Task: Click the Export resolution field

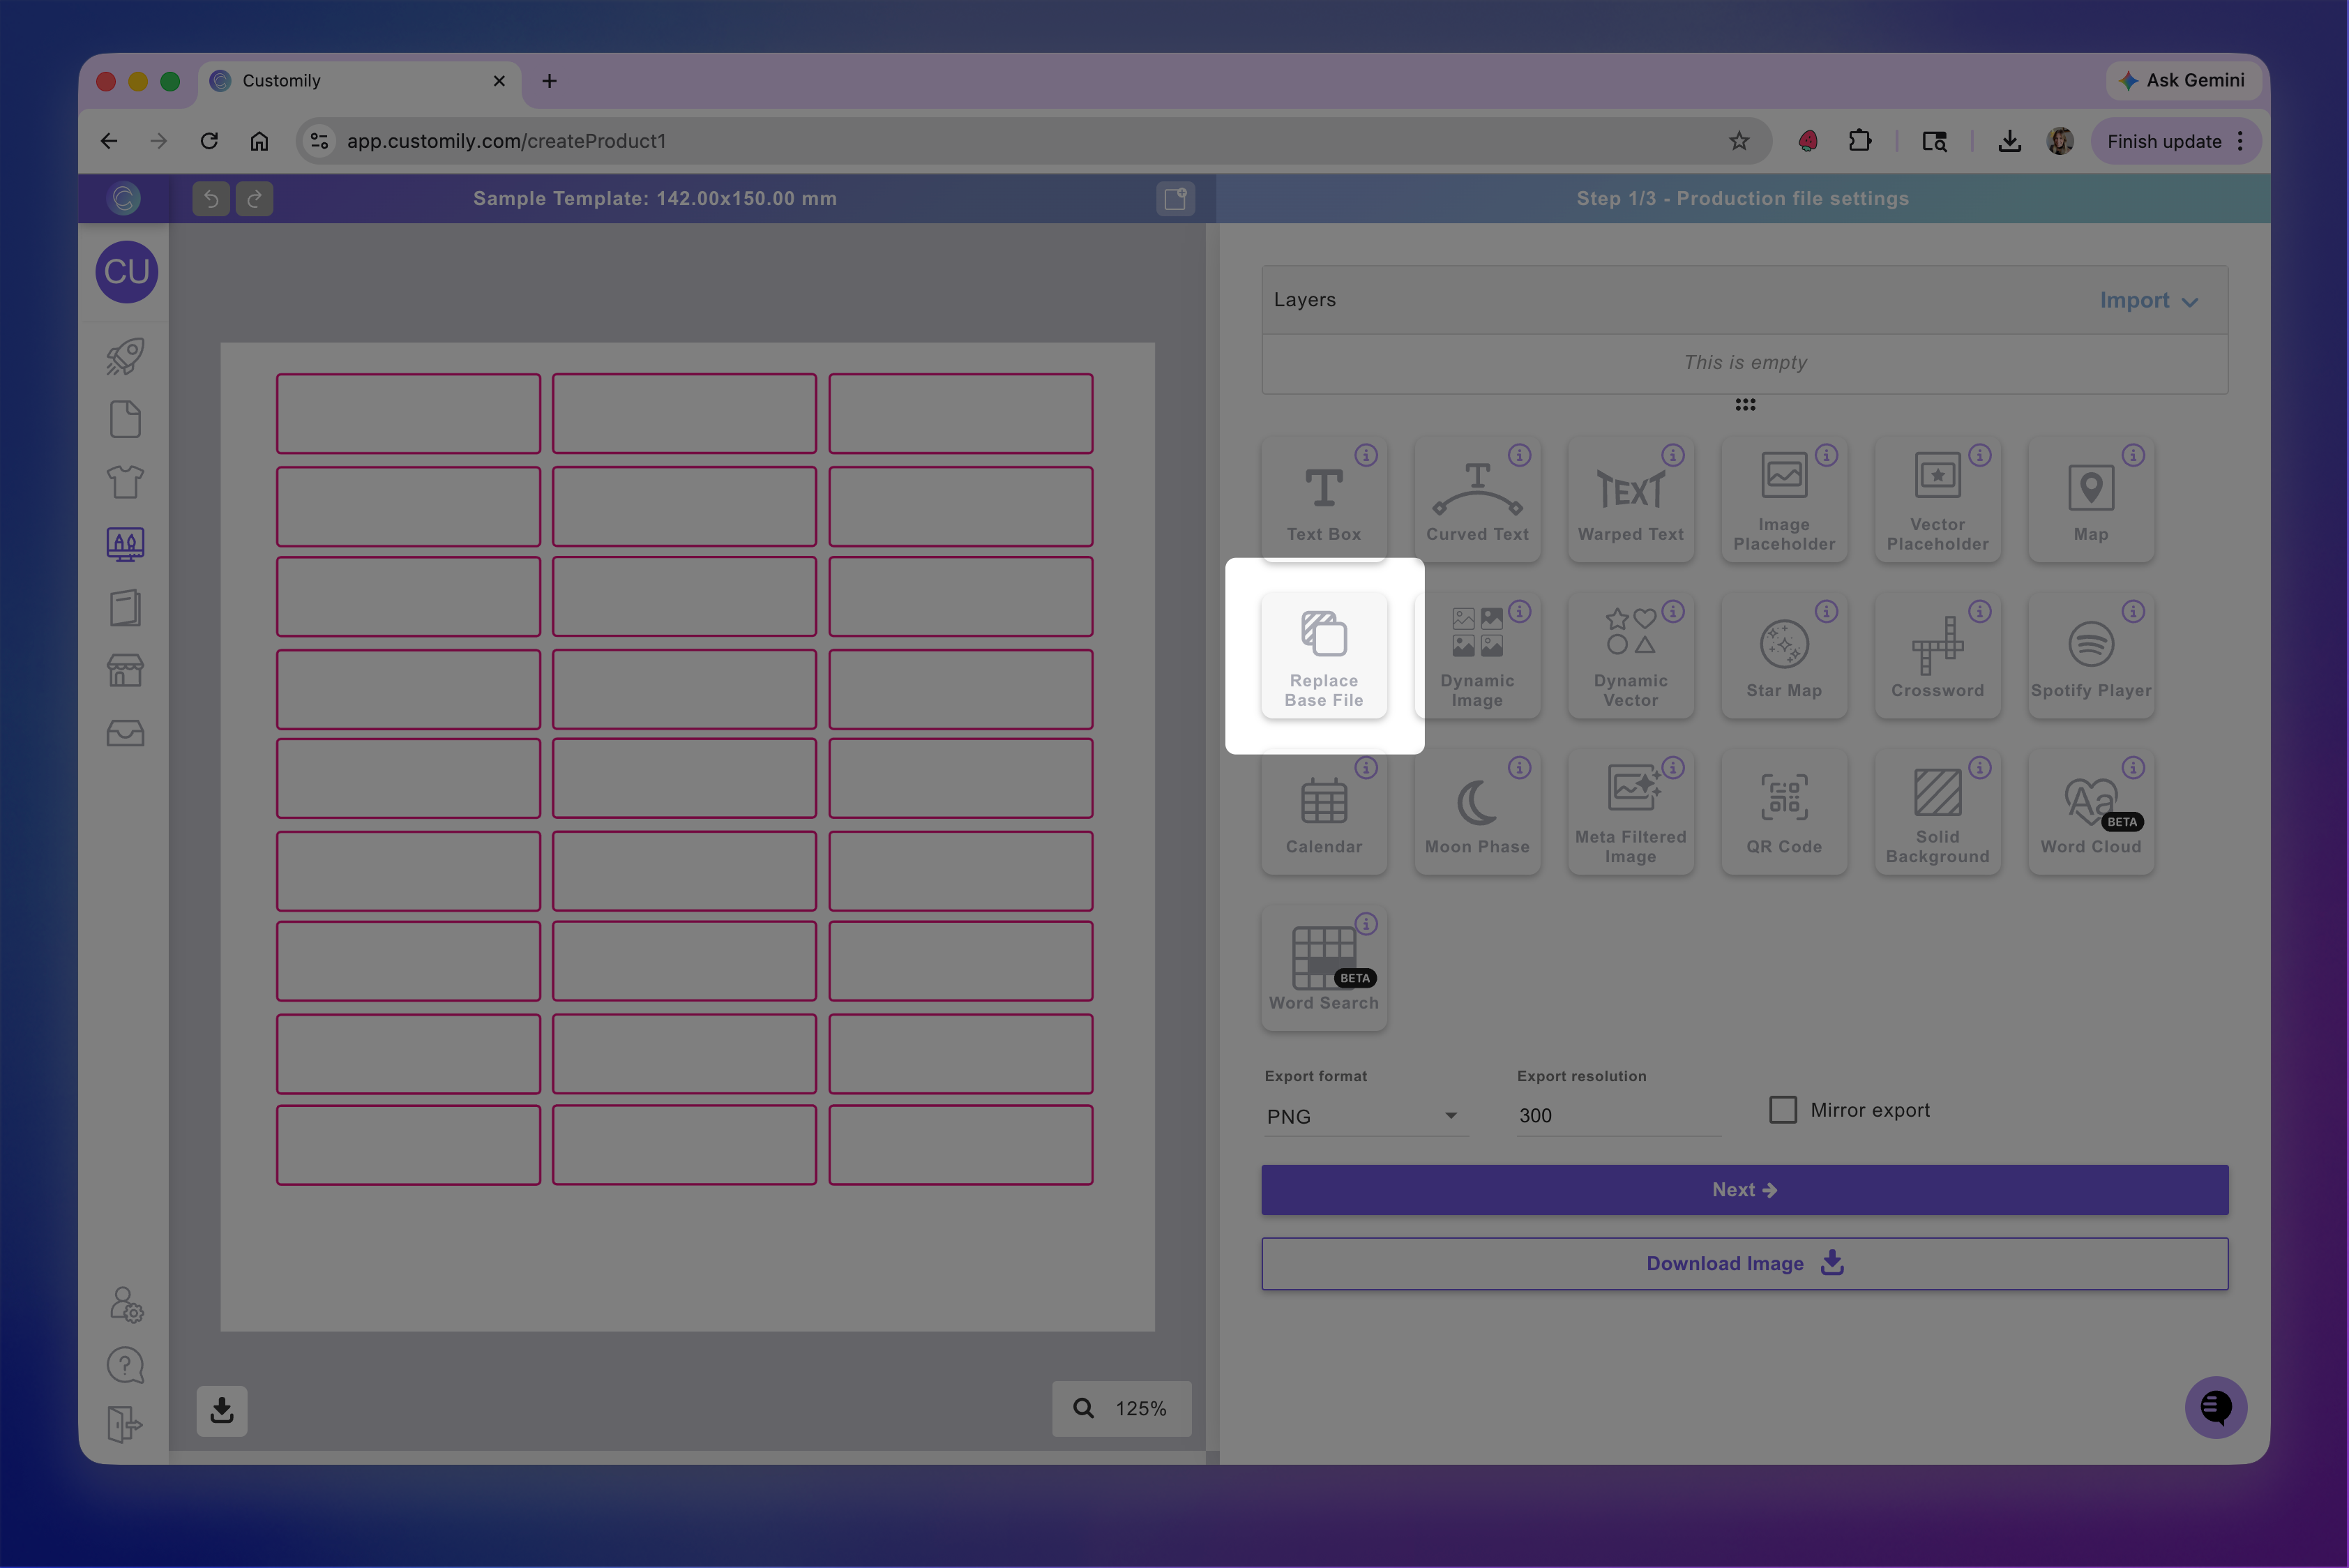Action: (1618, 1116)
